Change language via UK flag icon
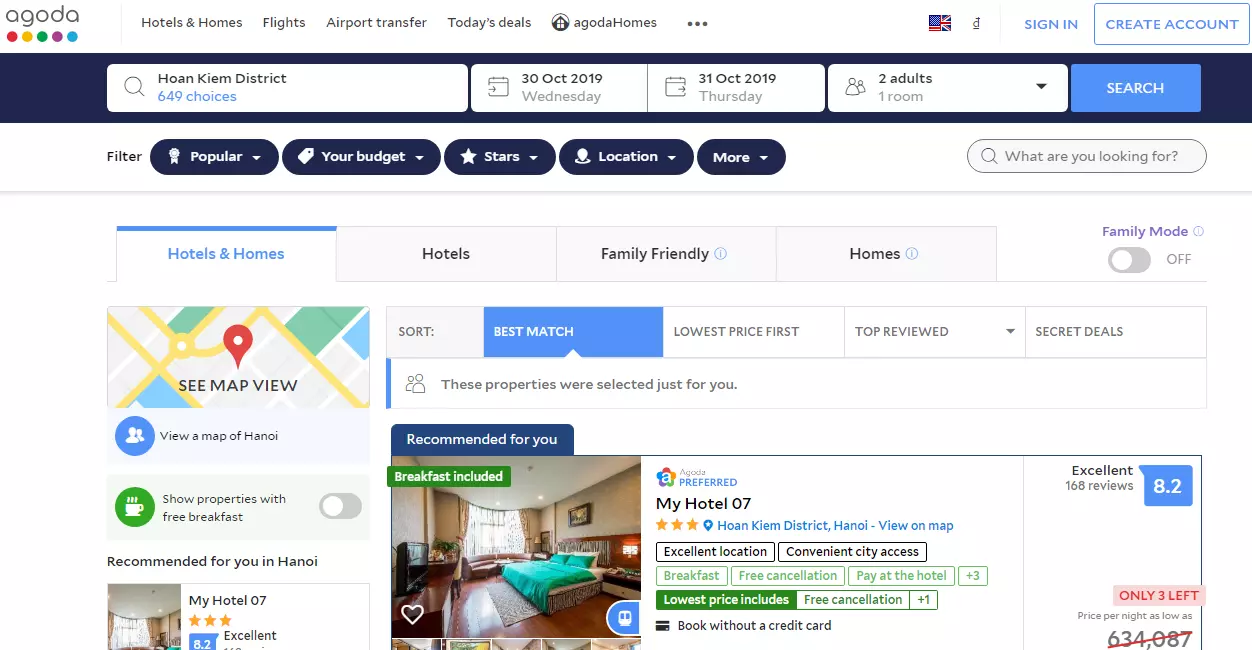 [940, 23]
